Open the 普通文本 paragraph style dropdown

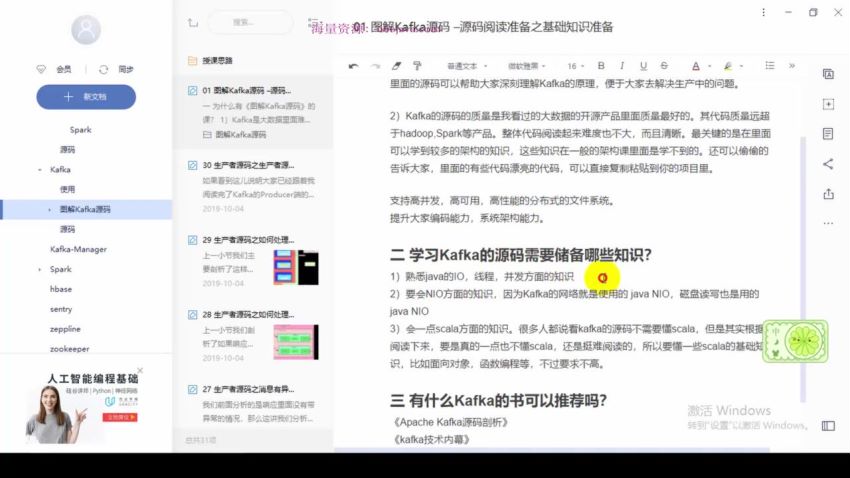467,66
